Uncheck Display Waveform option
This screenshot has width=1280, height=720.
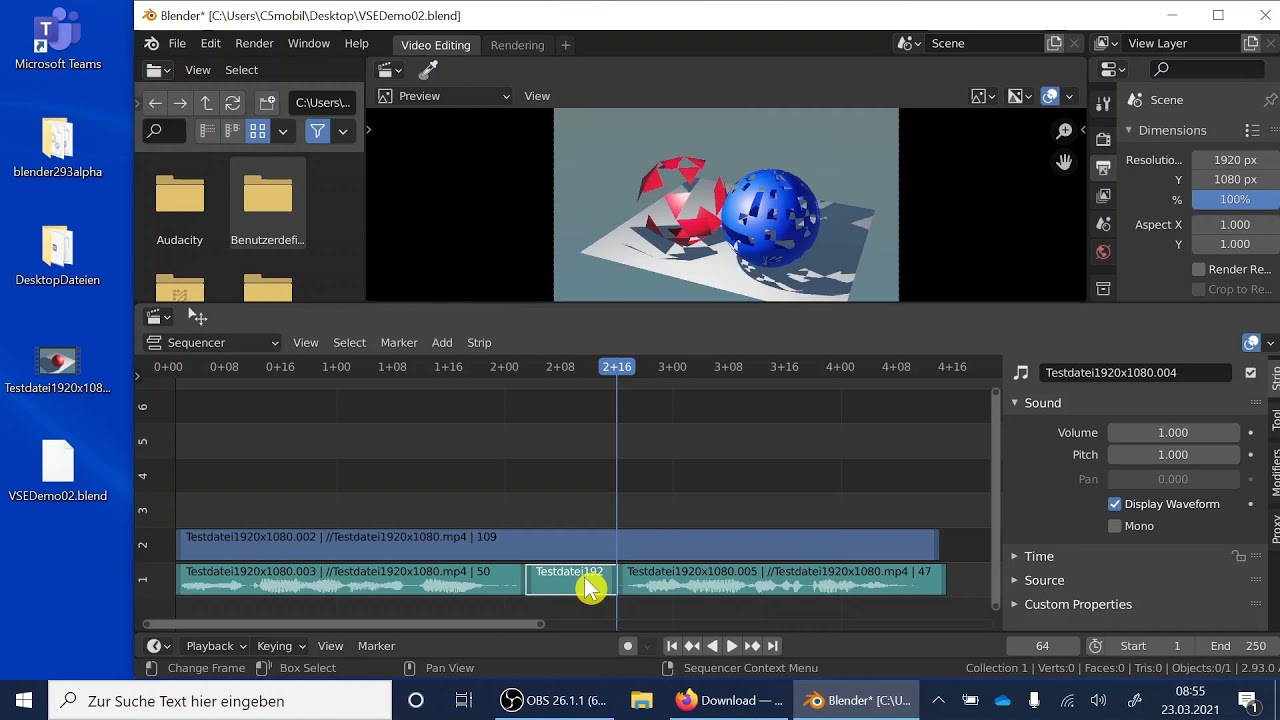click(x=1115, y=504)
